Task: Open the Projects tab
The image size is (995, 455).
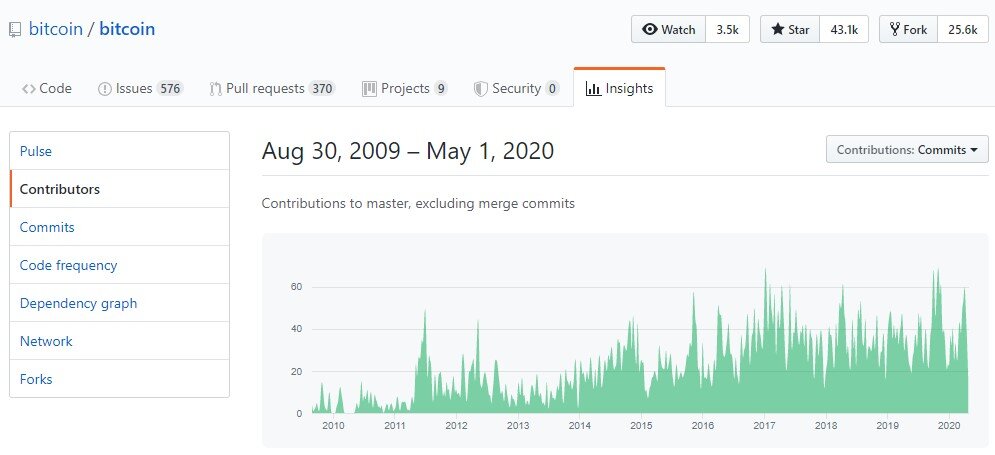Action: 404,88
